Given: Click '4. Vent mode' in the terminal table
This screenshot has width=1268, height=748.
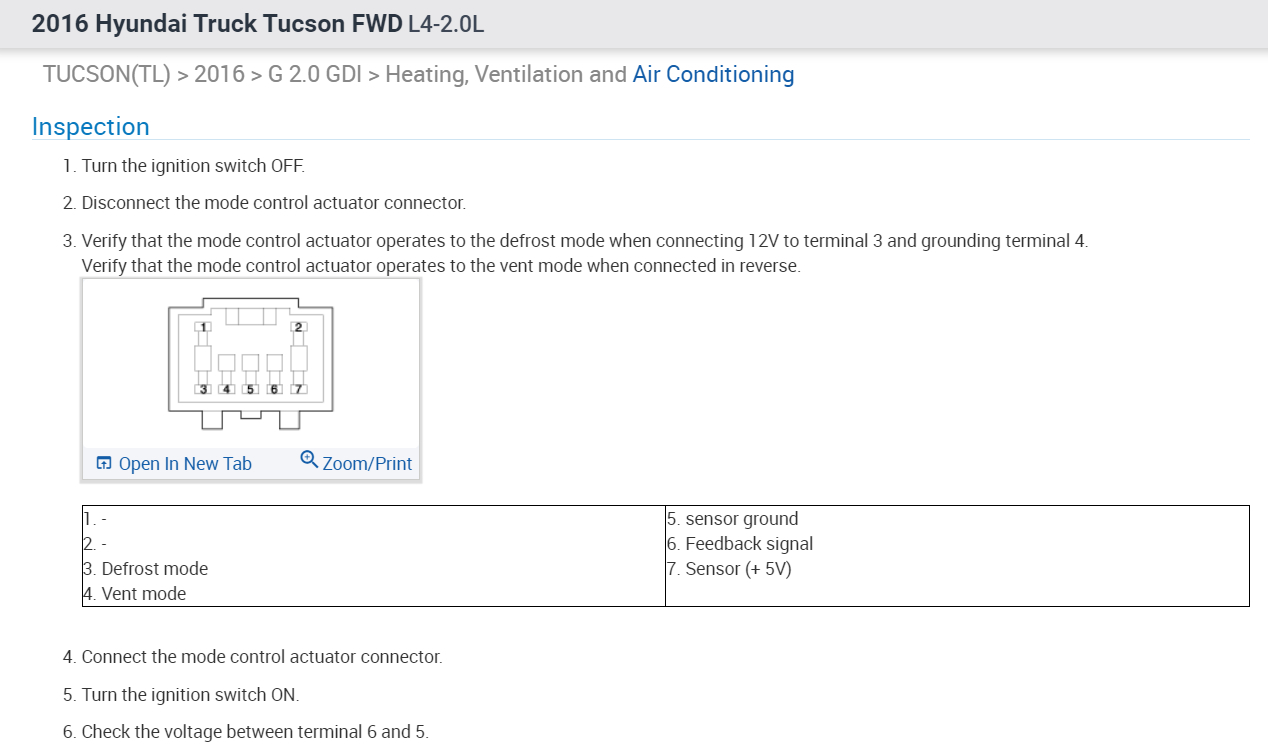Looking at the screenshot, I should 135,594.
